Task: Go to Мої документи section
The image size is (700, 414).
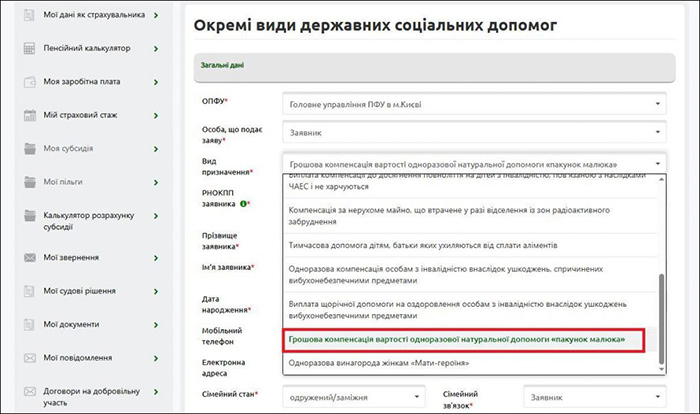Action: coord(71,325)
